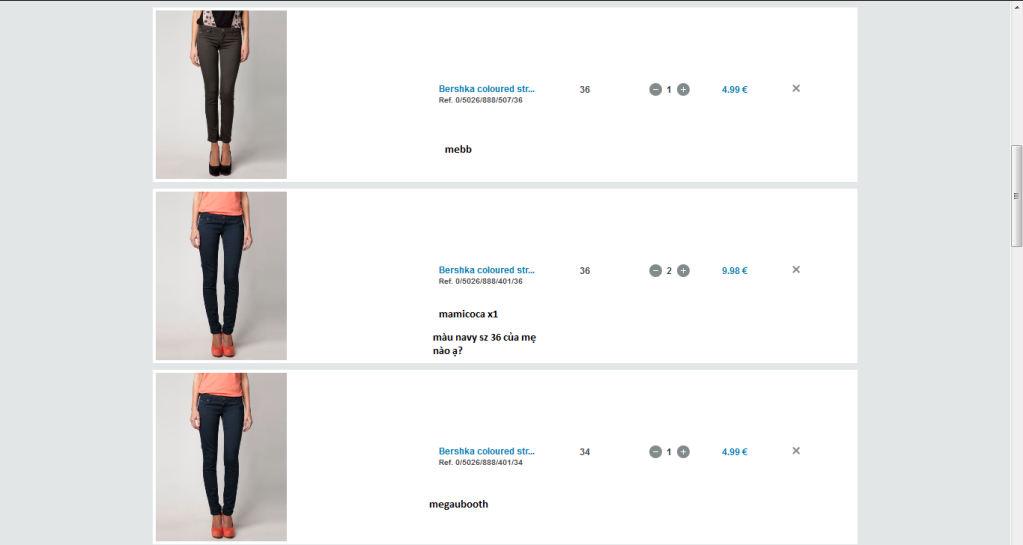
Task: Click the 'mamicoca x1' note text
Action: tap(468, 314)
